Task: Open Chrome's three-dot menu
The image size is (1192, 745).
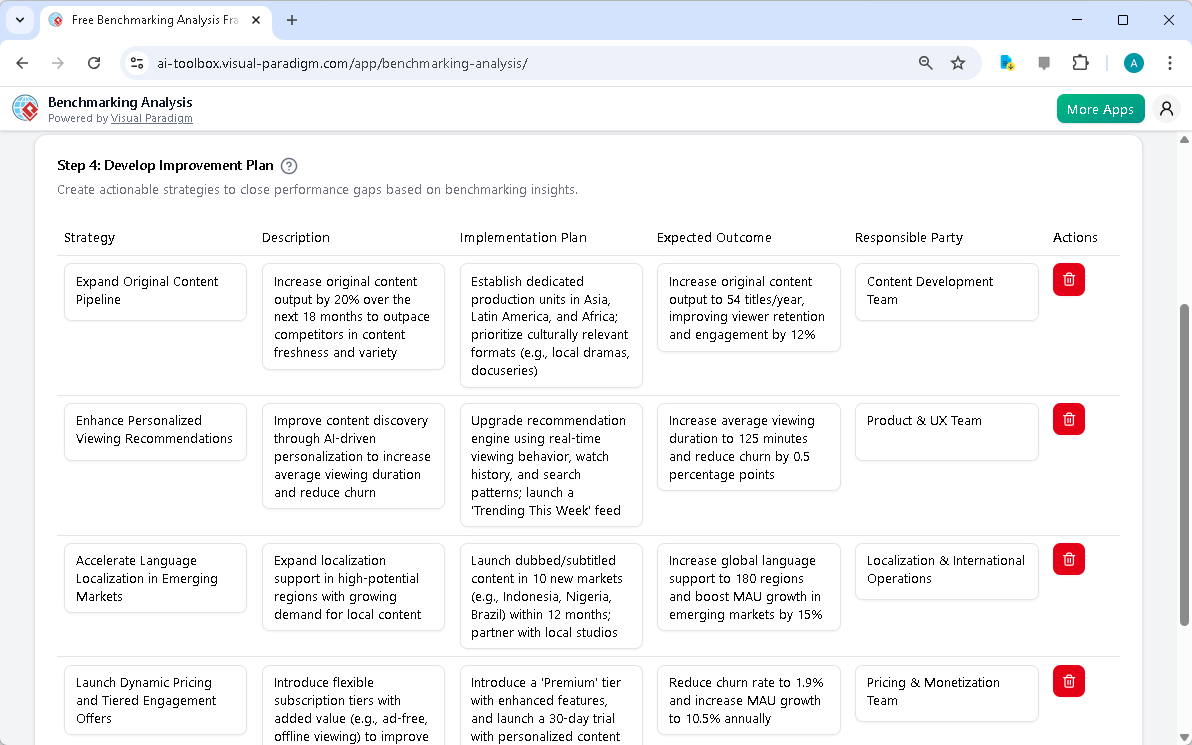Action: [1170, 62]
